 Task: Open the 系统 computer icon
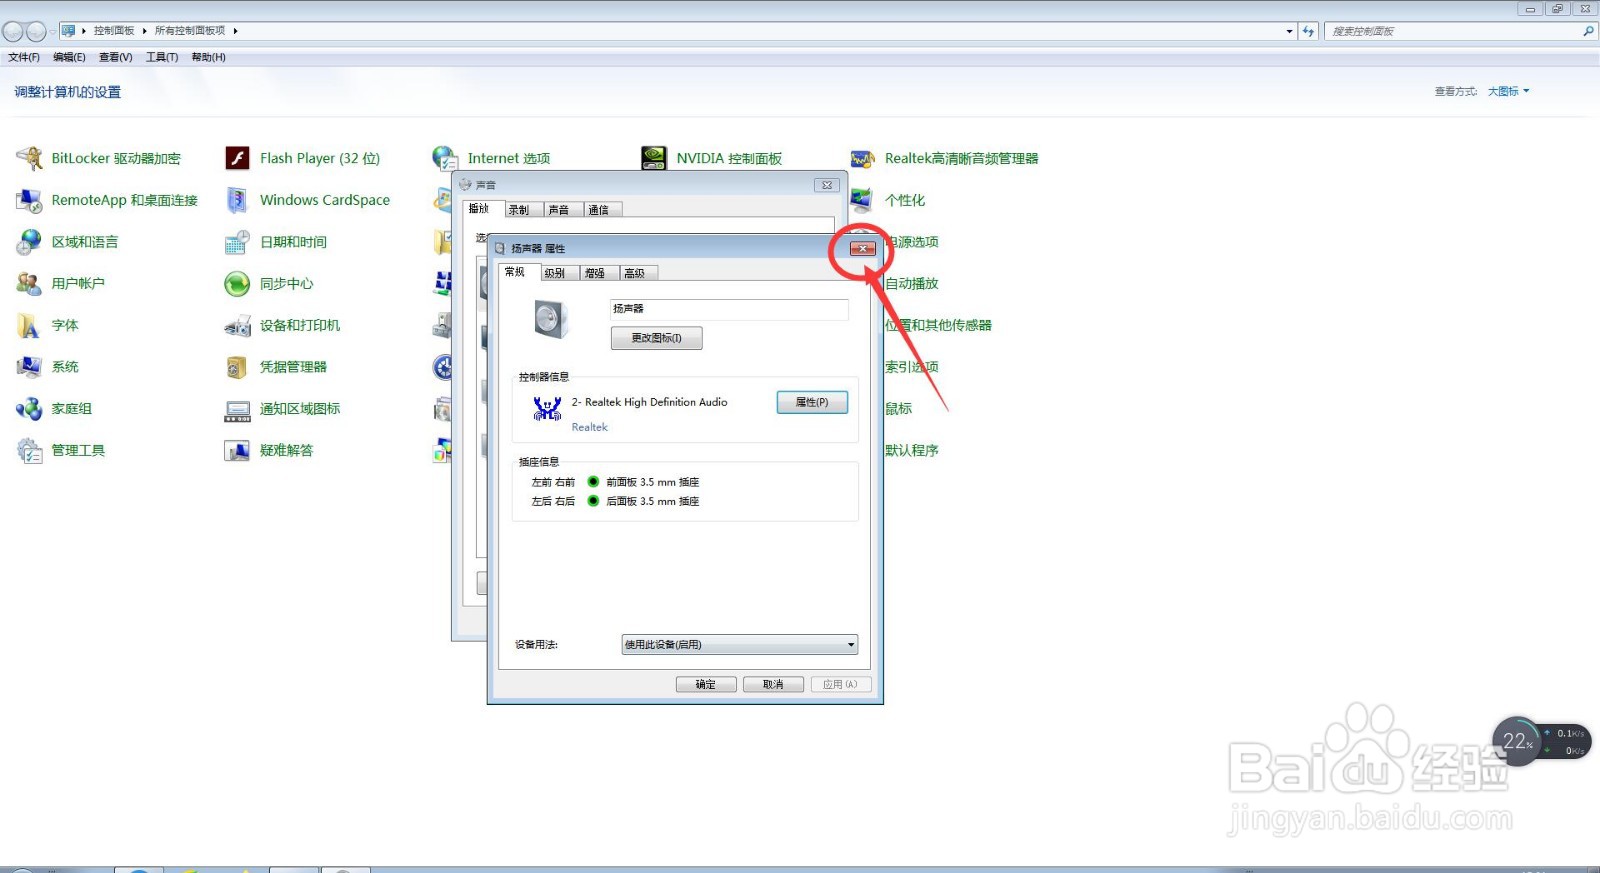(29, 367)
